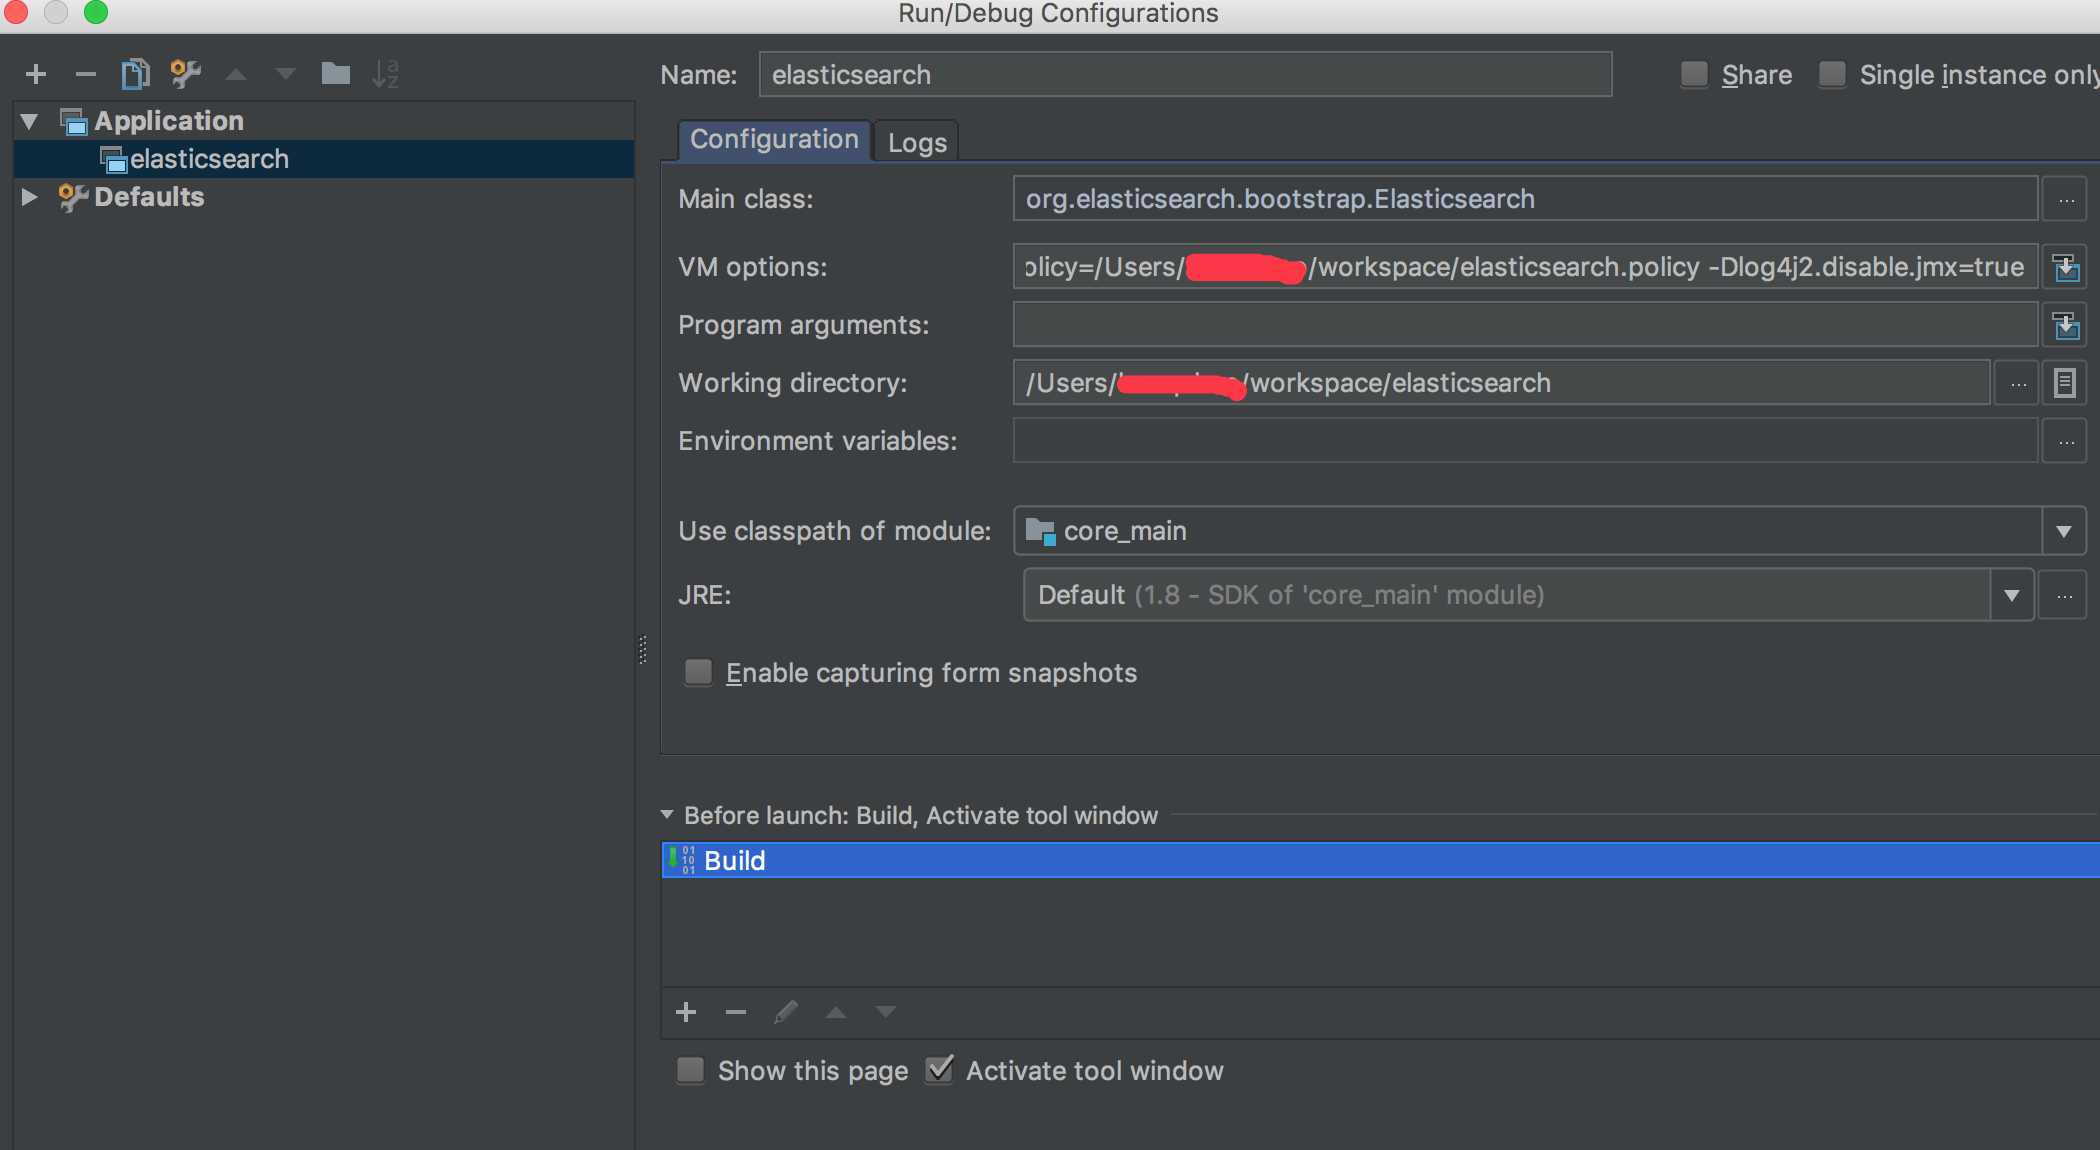Check Show this page option
The height and width of the screenshot is (1150, 2100).
(690, 1070)
